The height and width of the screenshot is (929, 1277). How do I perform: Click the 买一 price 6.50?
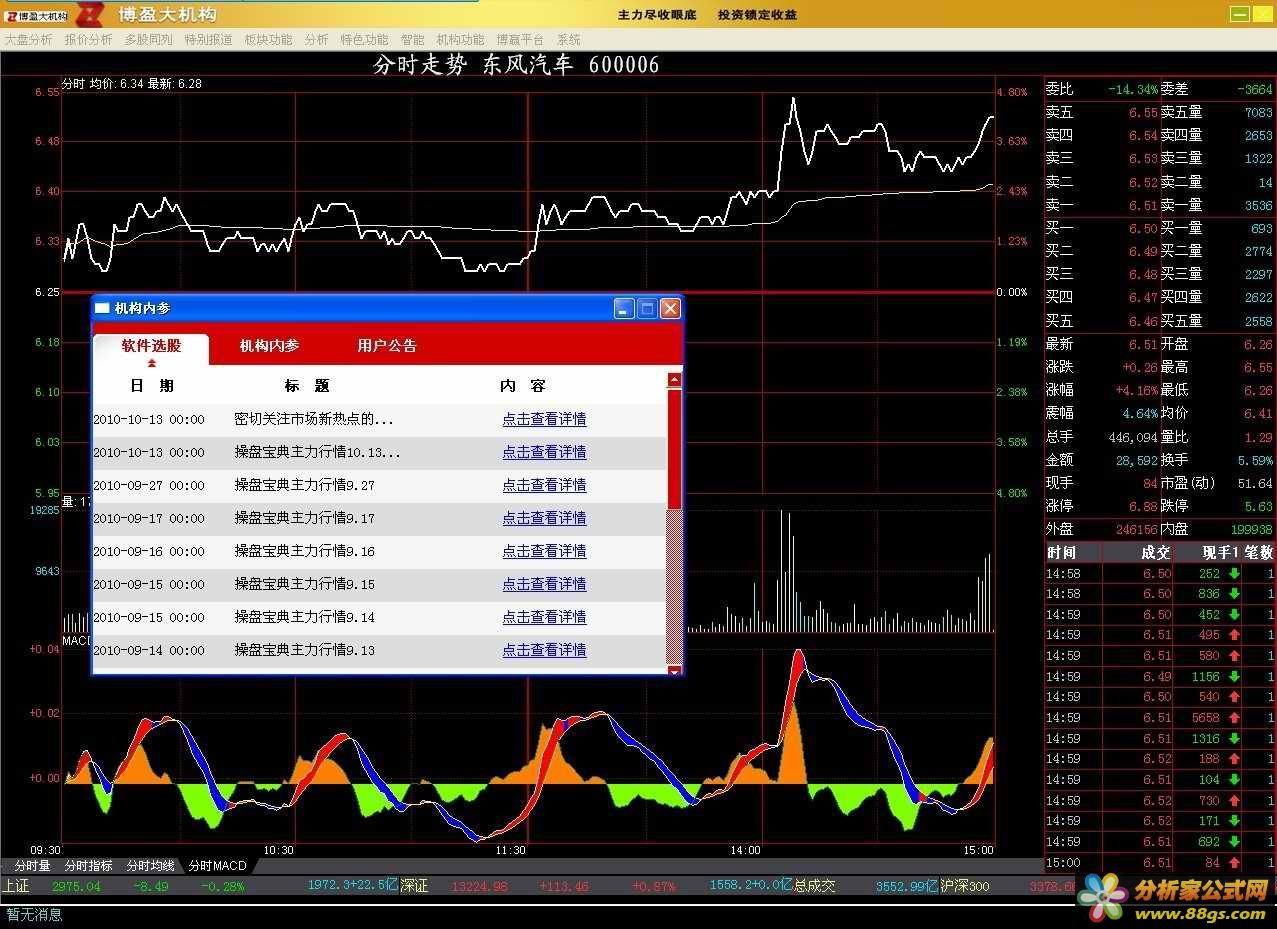[1143, 229]
